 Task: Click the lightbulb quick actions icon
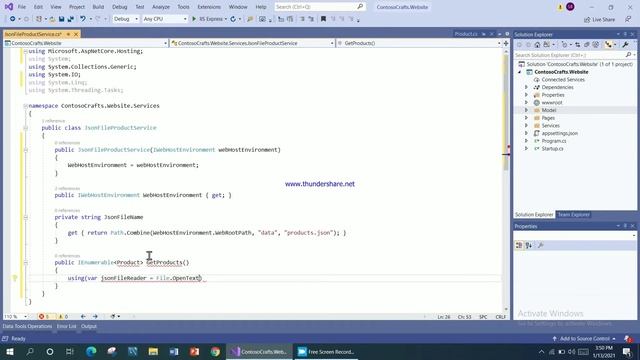coord(15,278)
